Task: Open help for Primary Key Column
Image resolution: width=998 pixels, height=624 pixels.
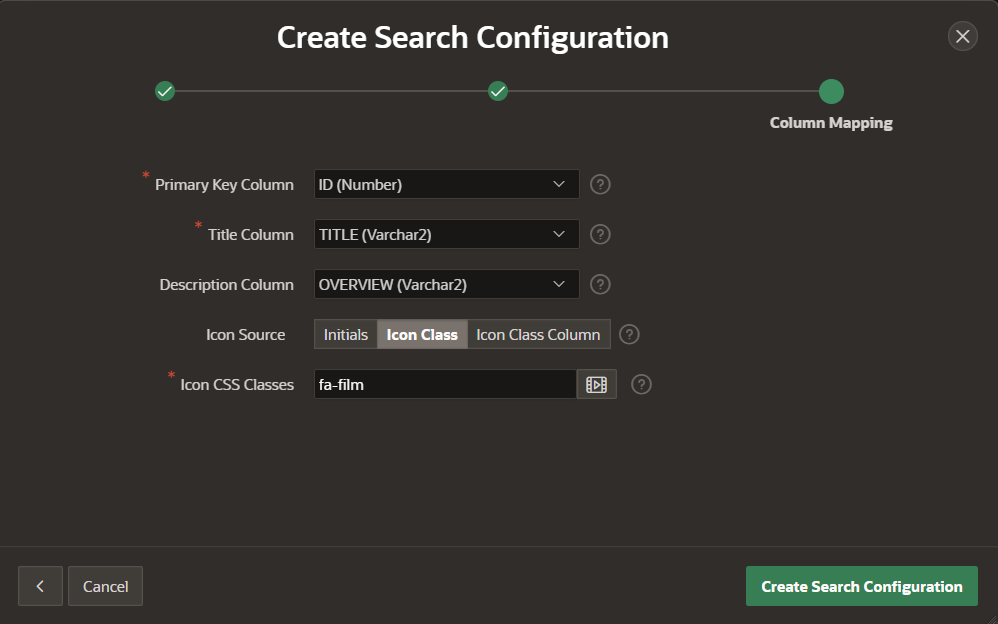Action: (600, 184)
